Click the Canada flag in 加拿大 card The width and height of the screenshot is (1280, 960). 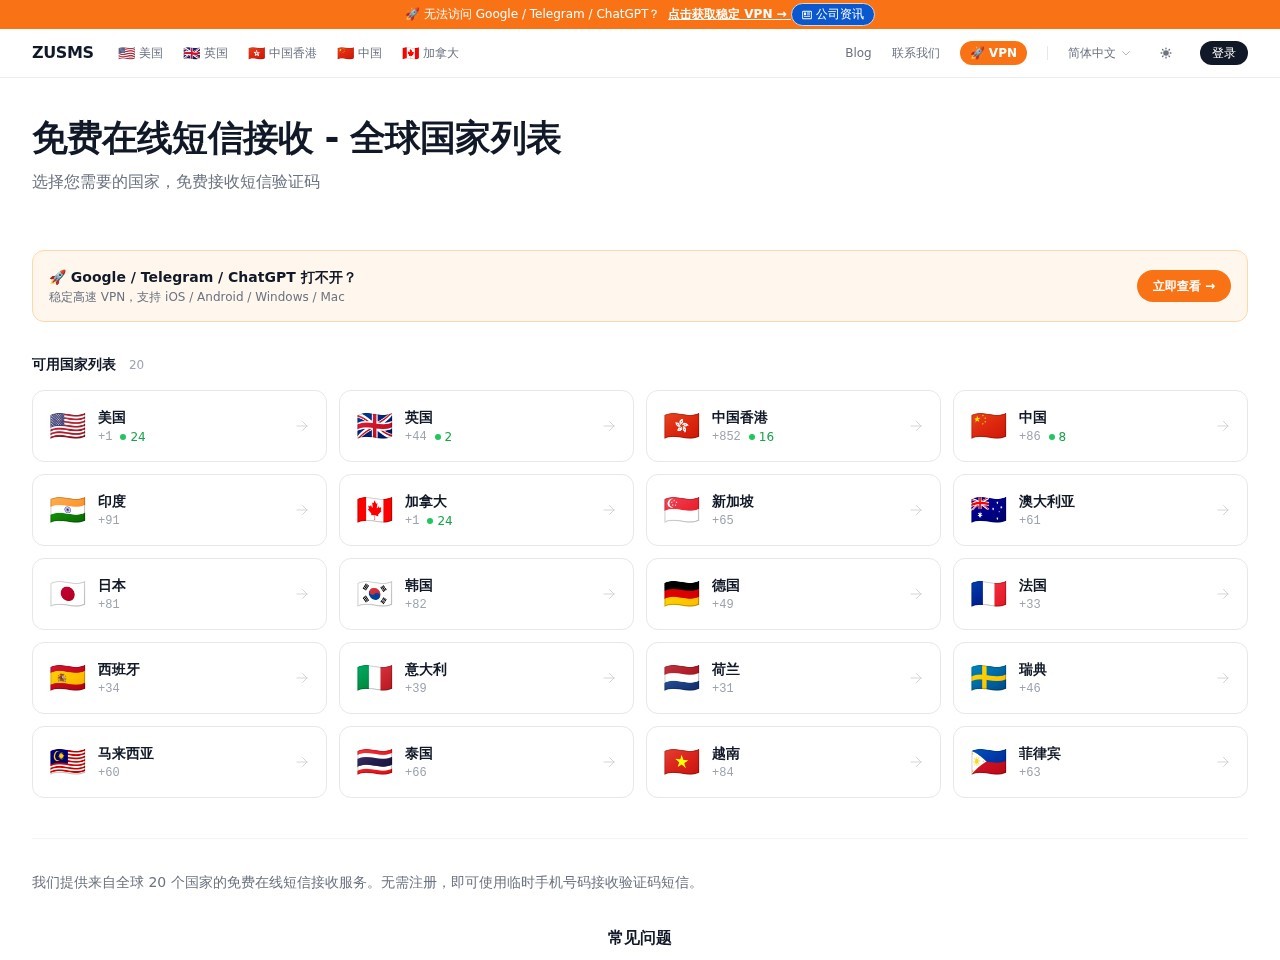pyautogui.click(x=375, y=510)
